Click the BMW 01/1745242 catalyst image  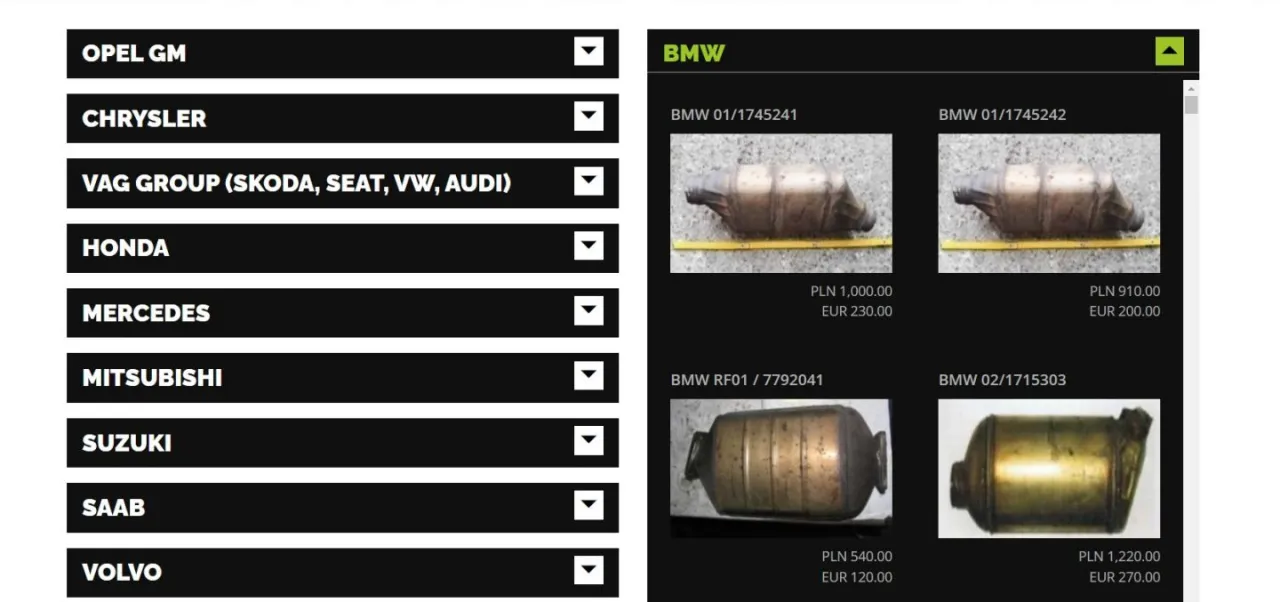click(1049, 203)
